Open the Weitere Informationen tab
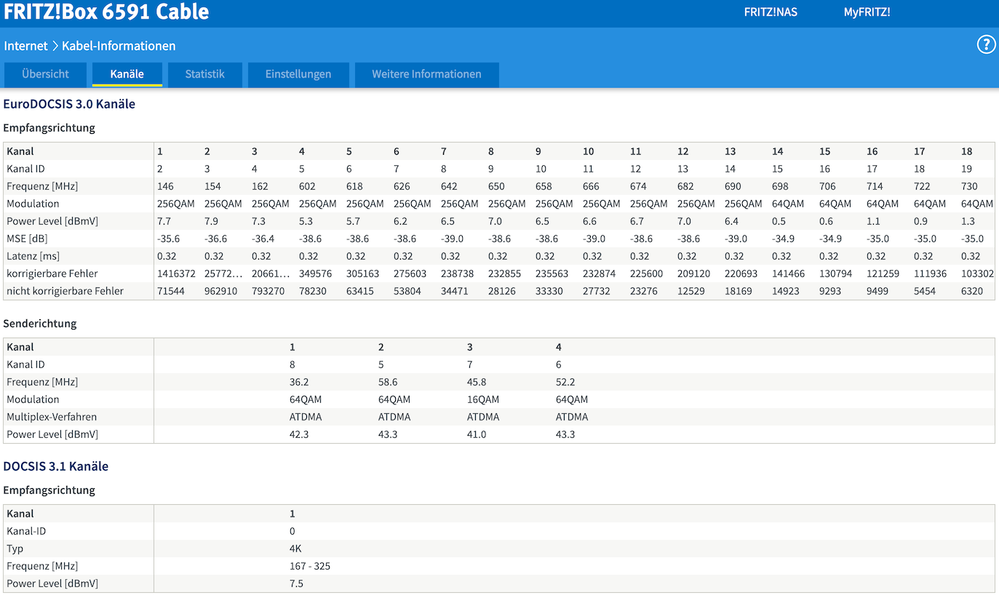 tap(426, 75)
